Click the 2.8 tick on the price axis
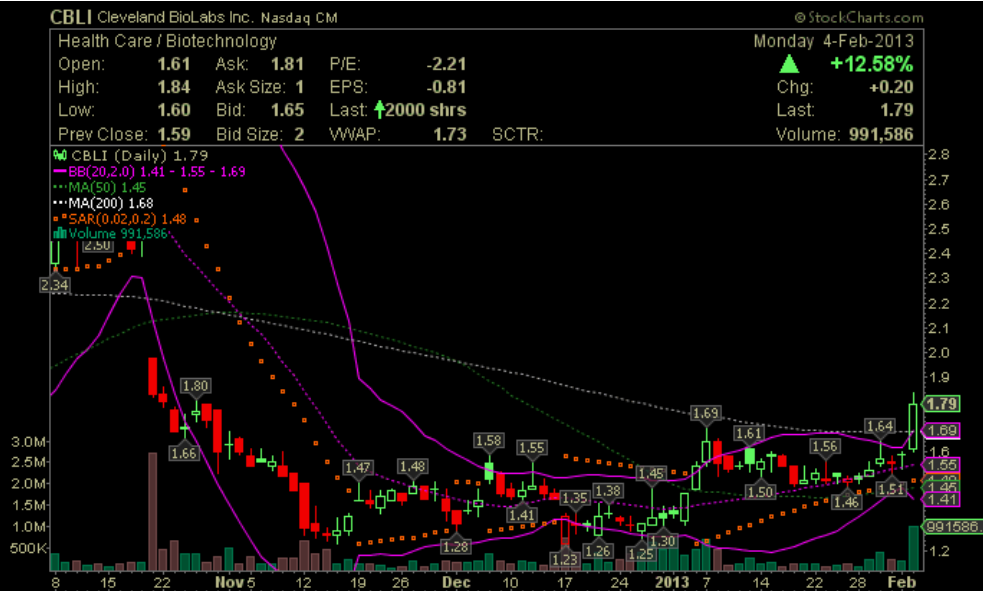The image size is (983, 591). pos(939,154)
